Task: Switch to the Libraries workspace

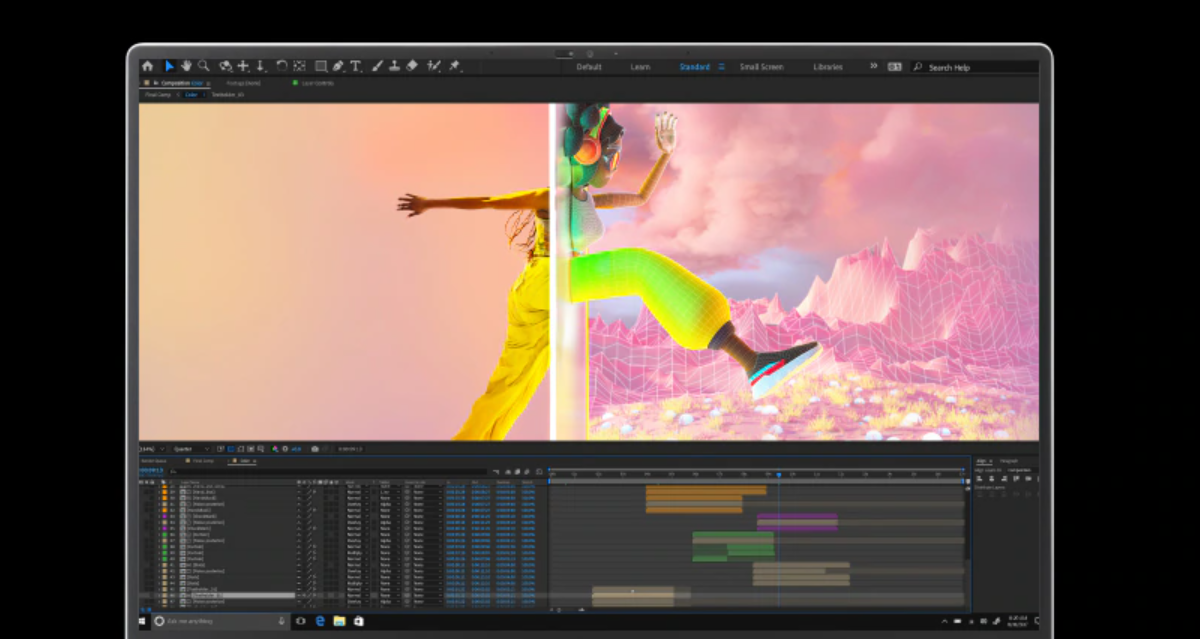Action: (x=827, y=67)
